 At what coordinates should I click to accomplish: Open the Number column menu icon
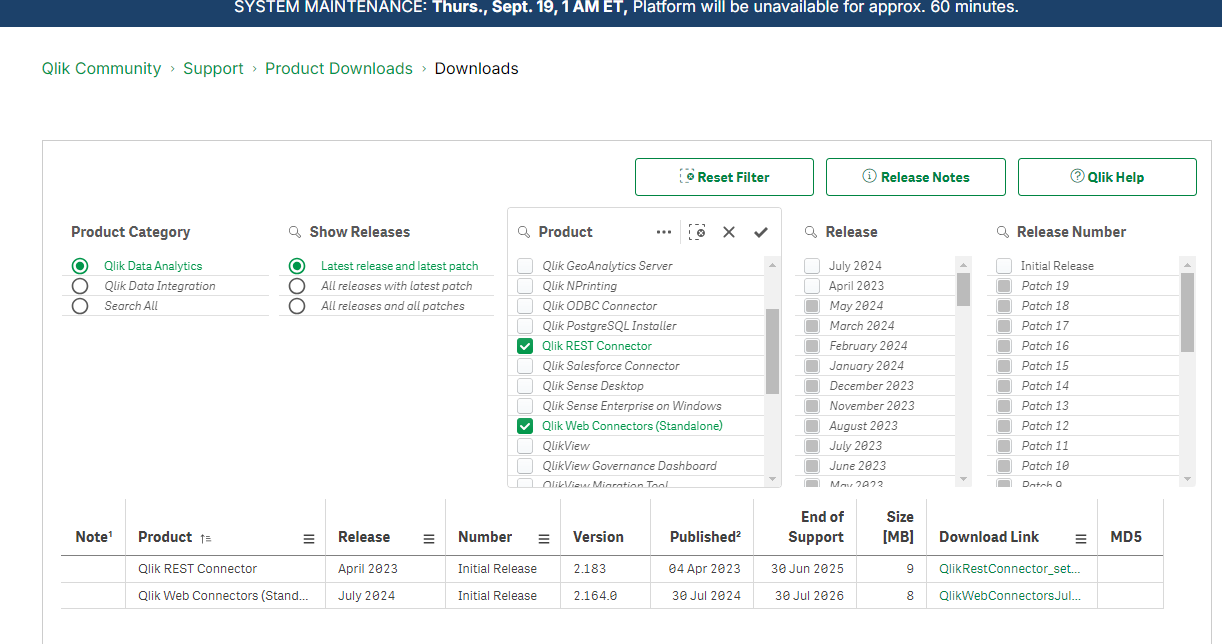(544, 539)
